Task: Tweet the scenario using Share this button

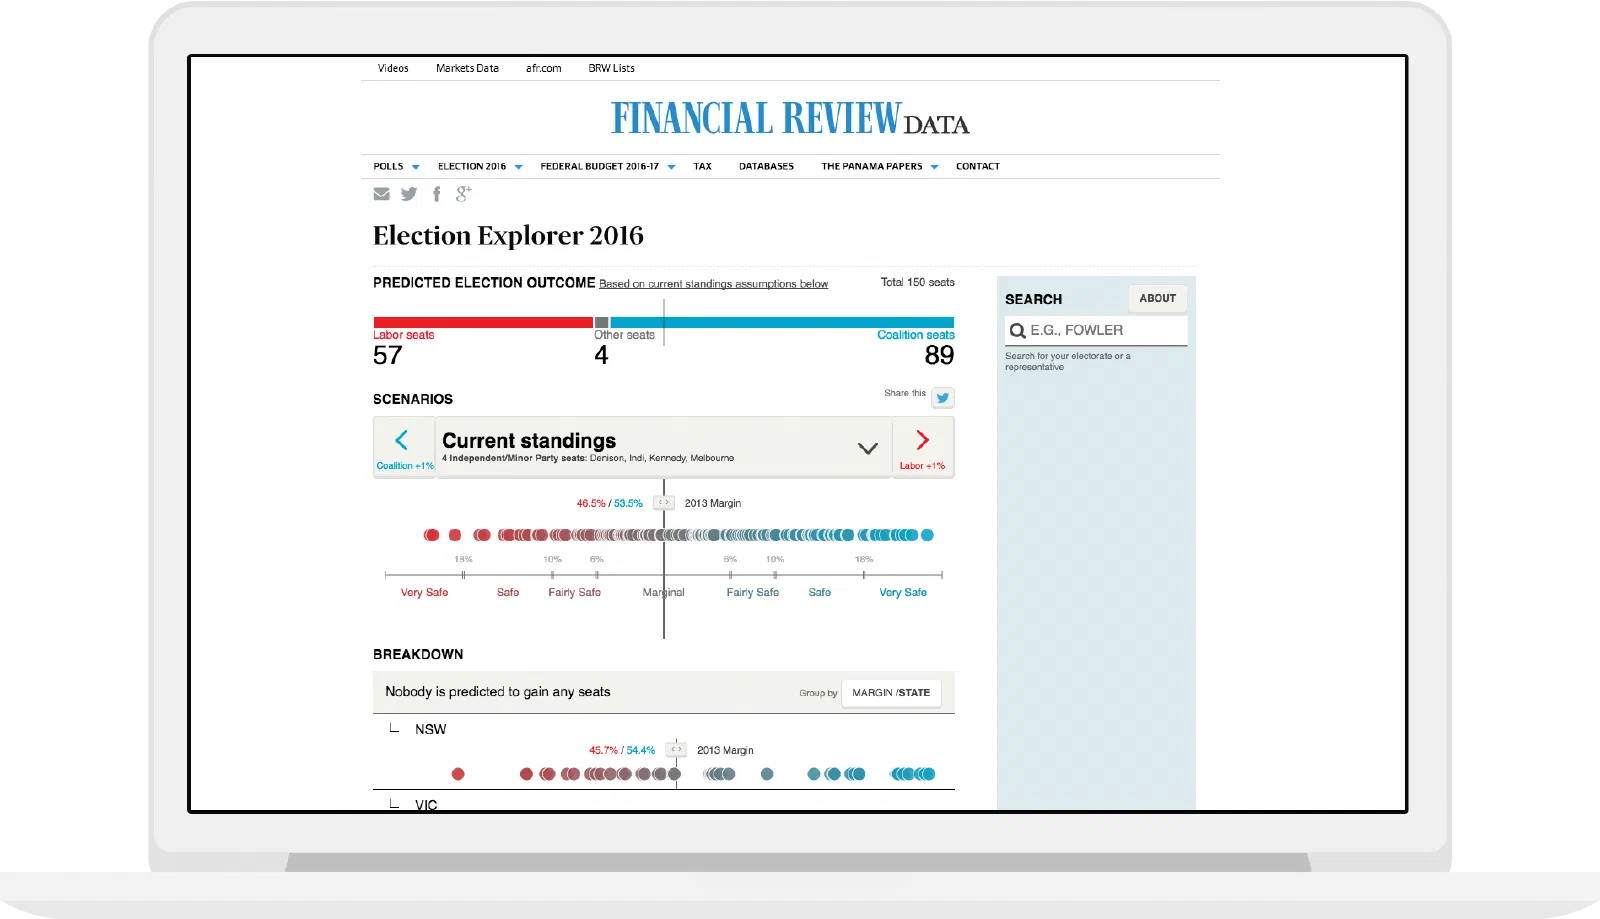Action: pos(942,397)
